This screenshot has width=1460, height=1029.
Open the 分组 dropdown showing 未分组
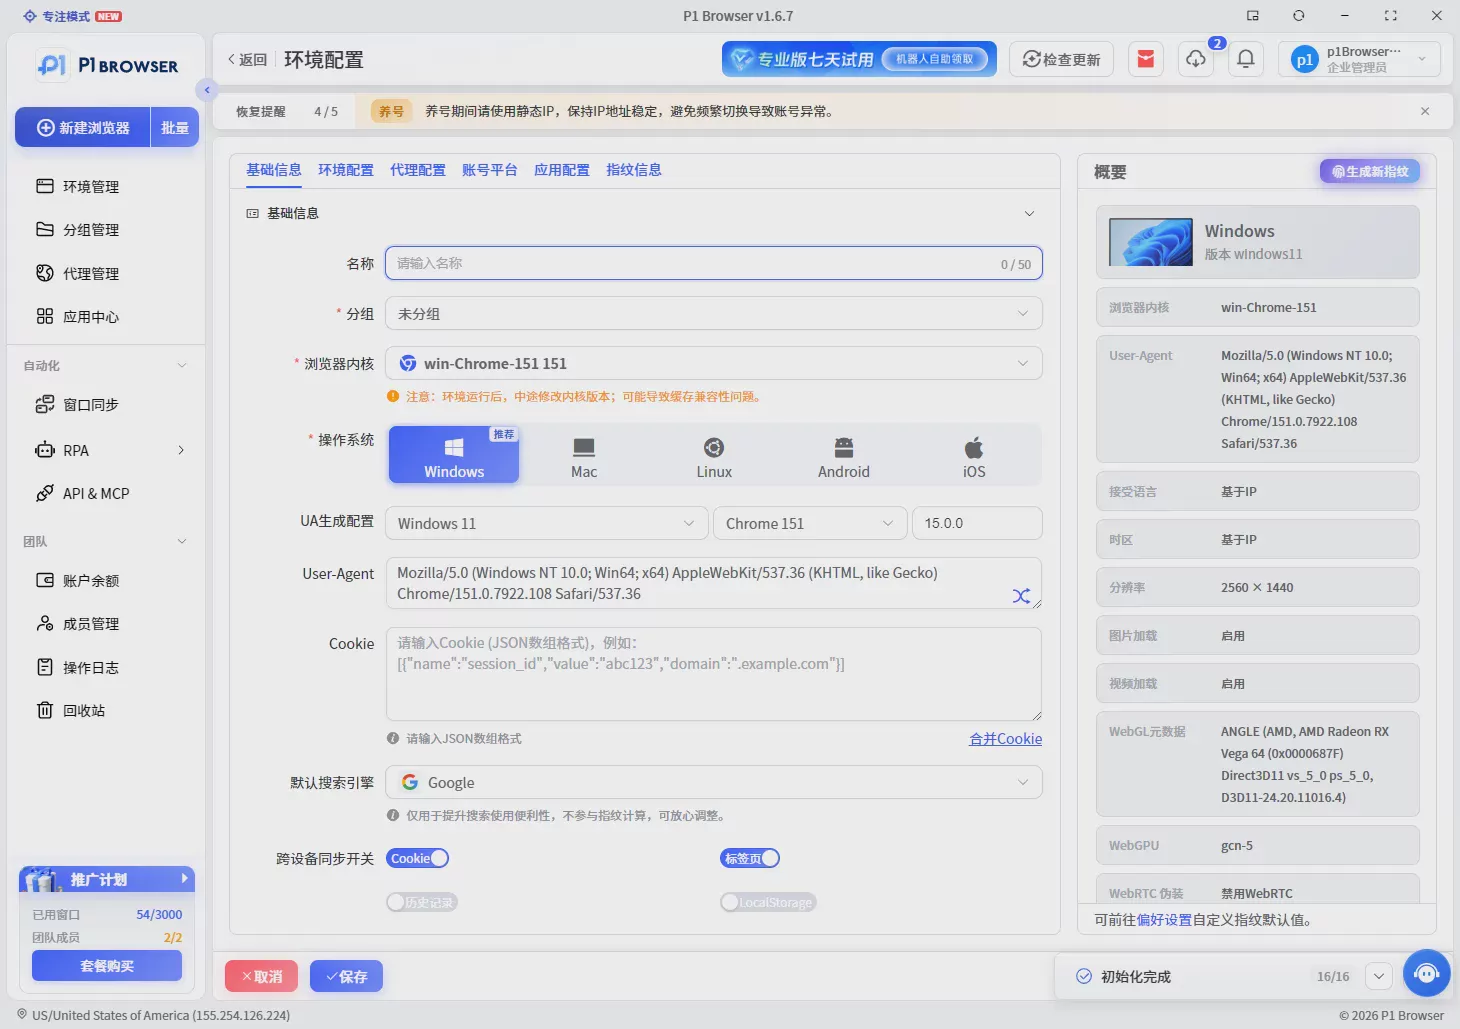coord(714,313)
